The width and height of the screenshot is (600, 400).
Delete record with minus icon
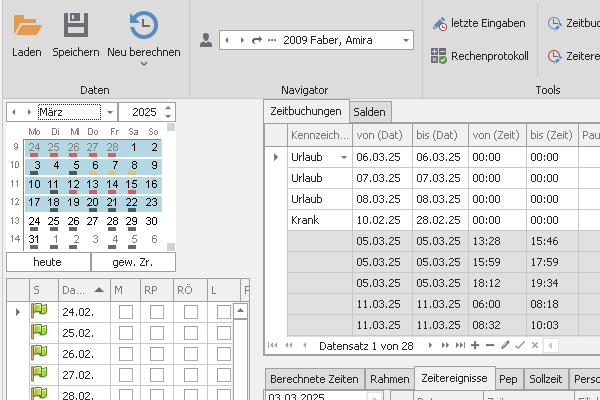490,345
